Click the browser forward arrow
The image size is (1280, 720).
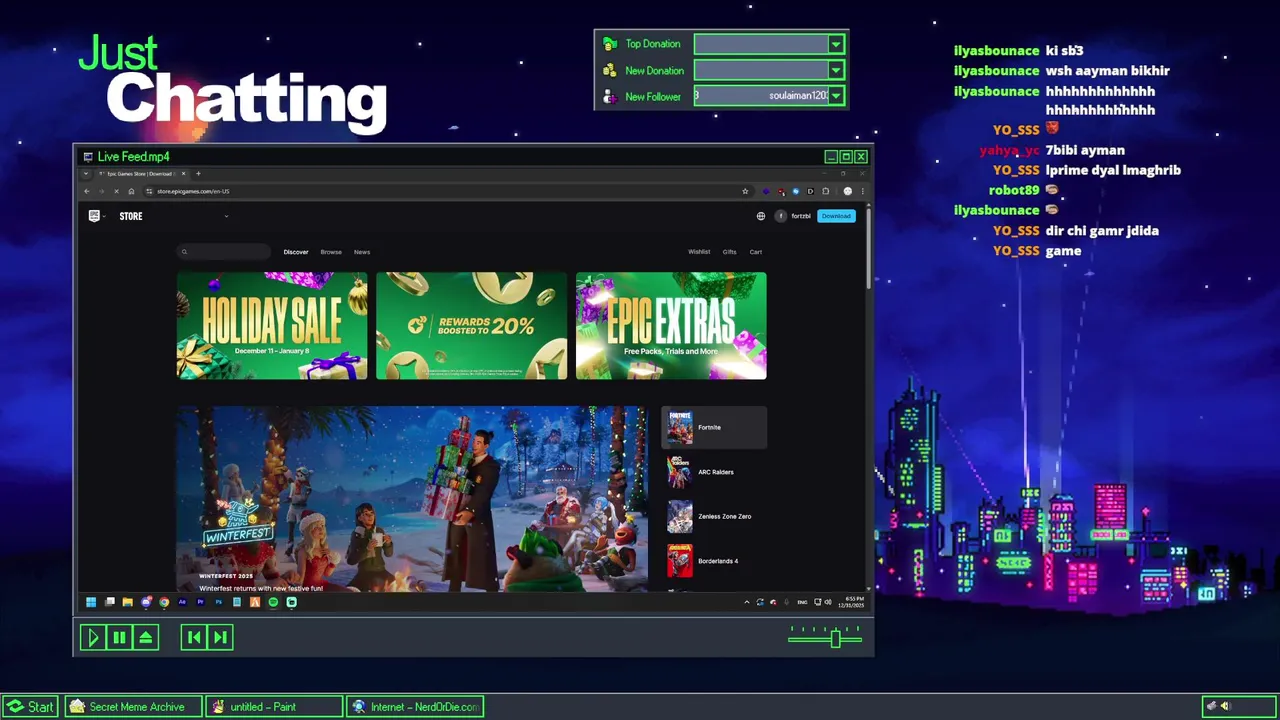pos(101,191)
